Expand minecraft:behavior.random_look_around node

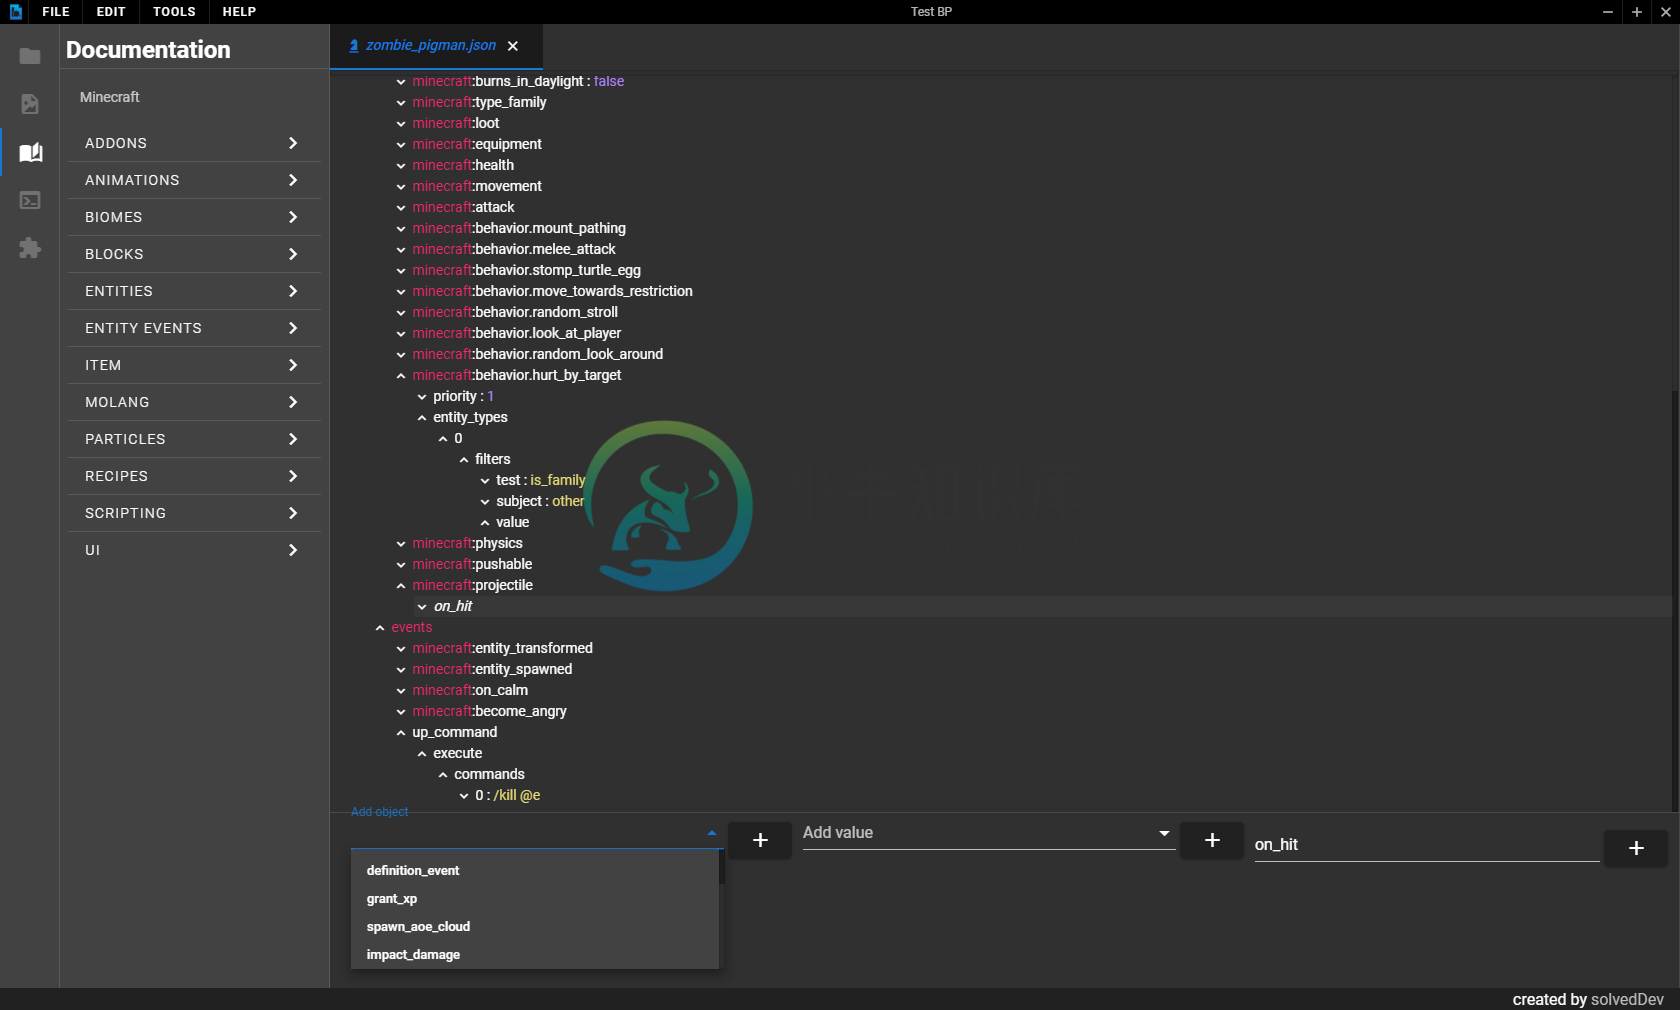pos(401,355)
